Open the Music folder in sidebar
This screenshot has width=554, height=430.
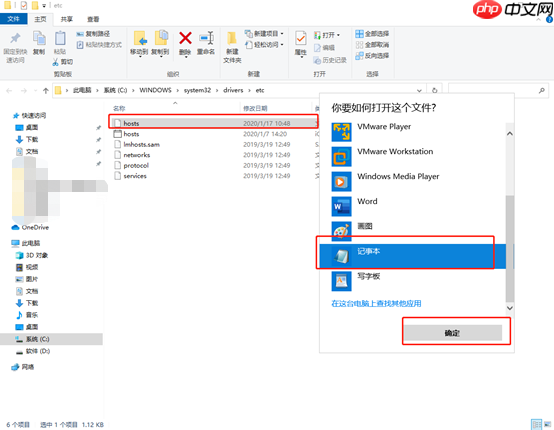point(27,315)
